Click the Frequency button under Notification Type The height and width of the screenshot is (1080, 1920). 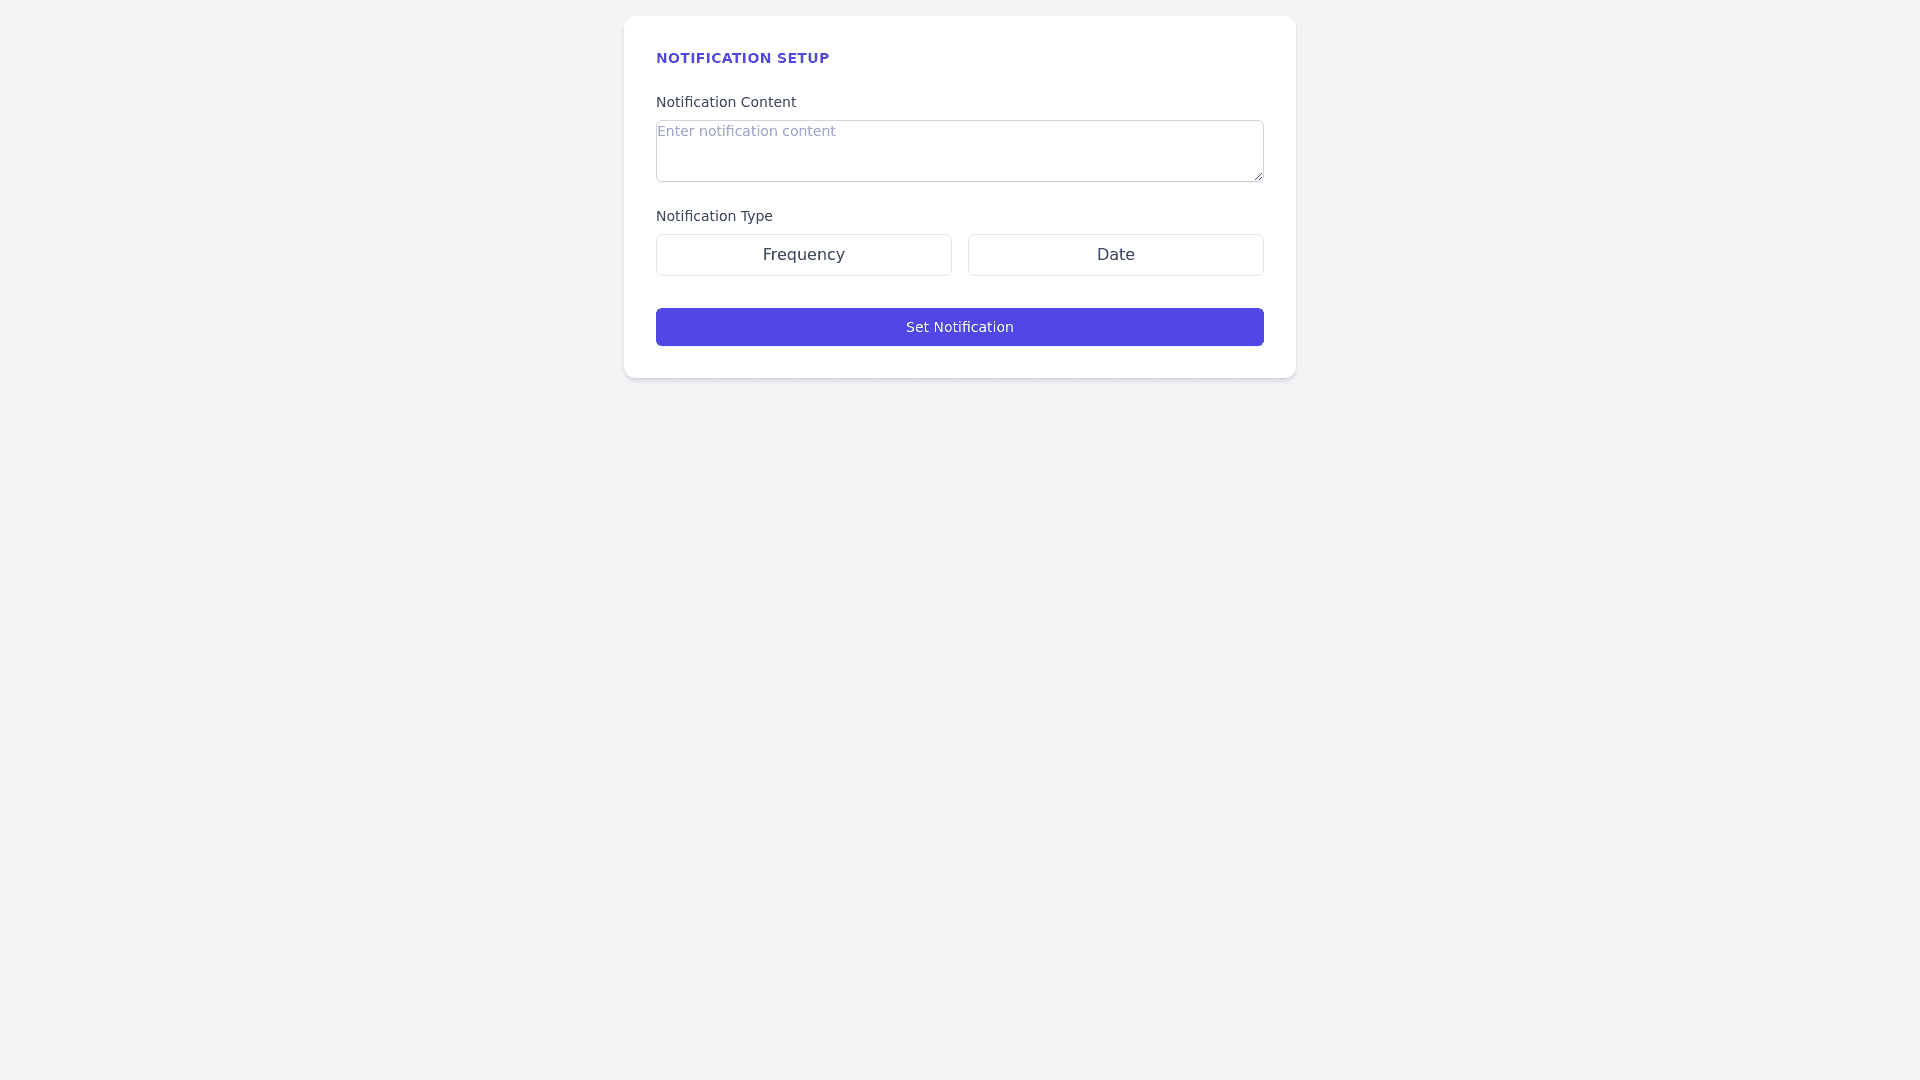click(x=803, y=255)
